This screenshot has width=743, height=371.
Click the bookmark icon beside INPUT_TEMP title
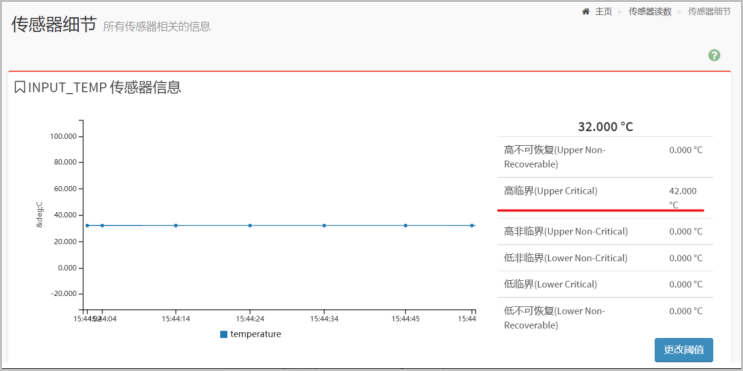point(19,88)
